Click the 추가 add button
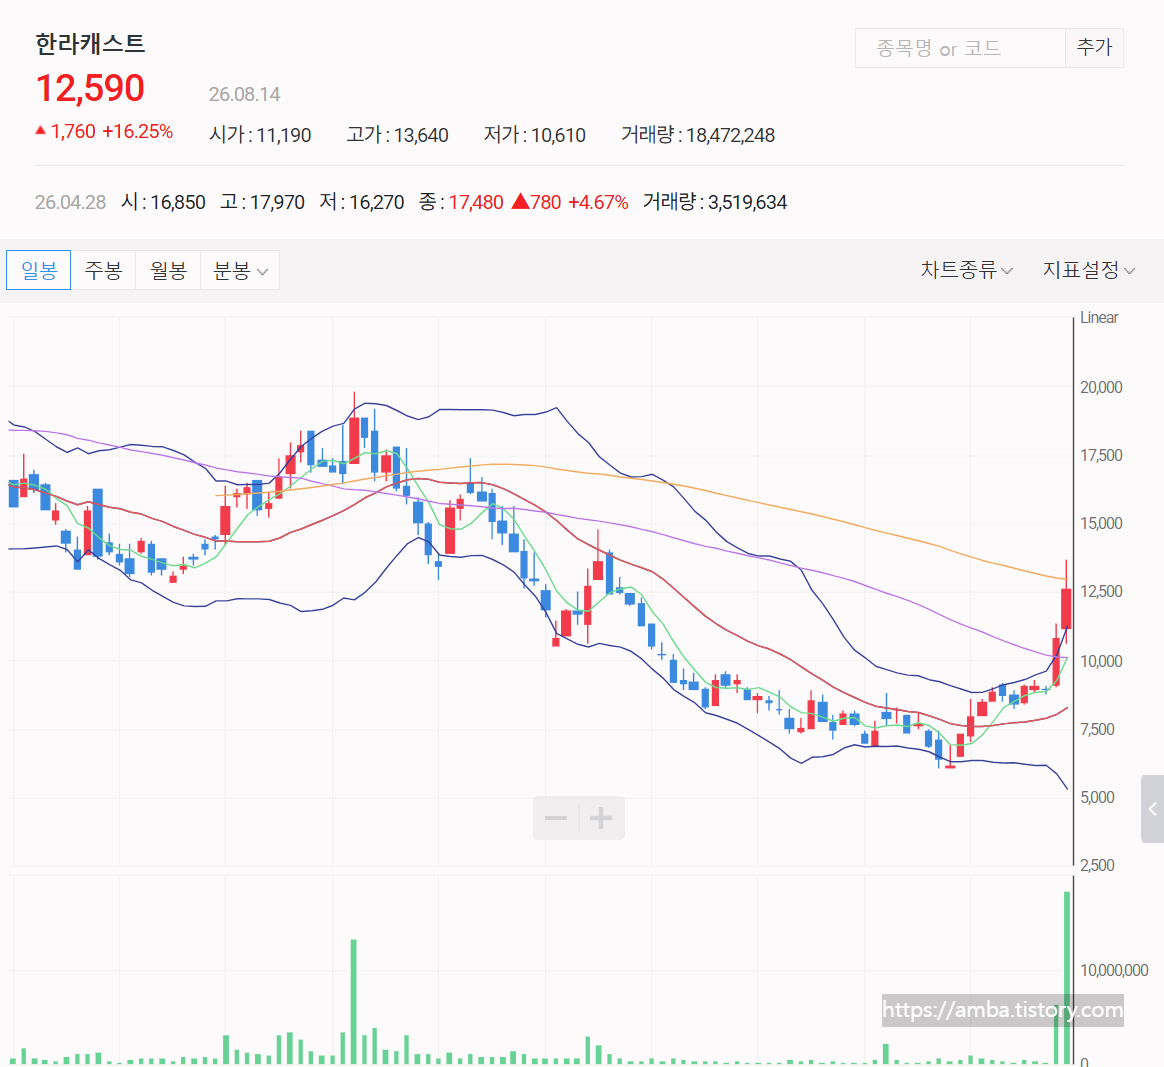The image size is (1164, 1067). [1094, 48]
